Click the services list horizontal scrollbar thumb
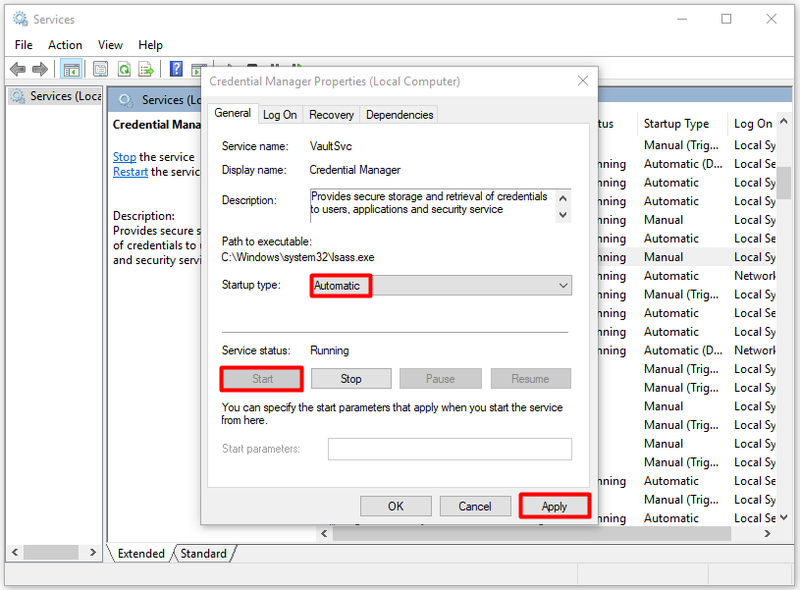800x590 pixels. (532, 533)
